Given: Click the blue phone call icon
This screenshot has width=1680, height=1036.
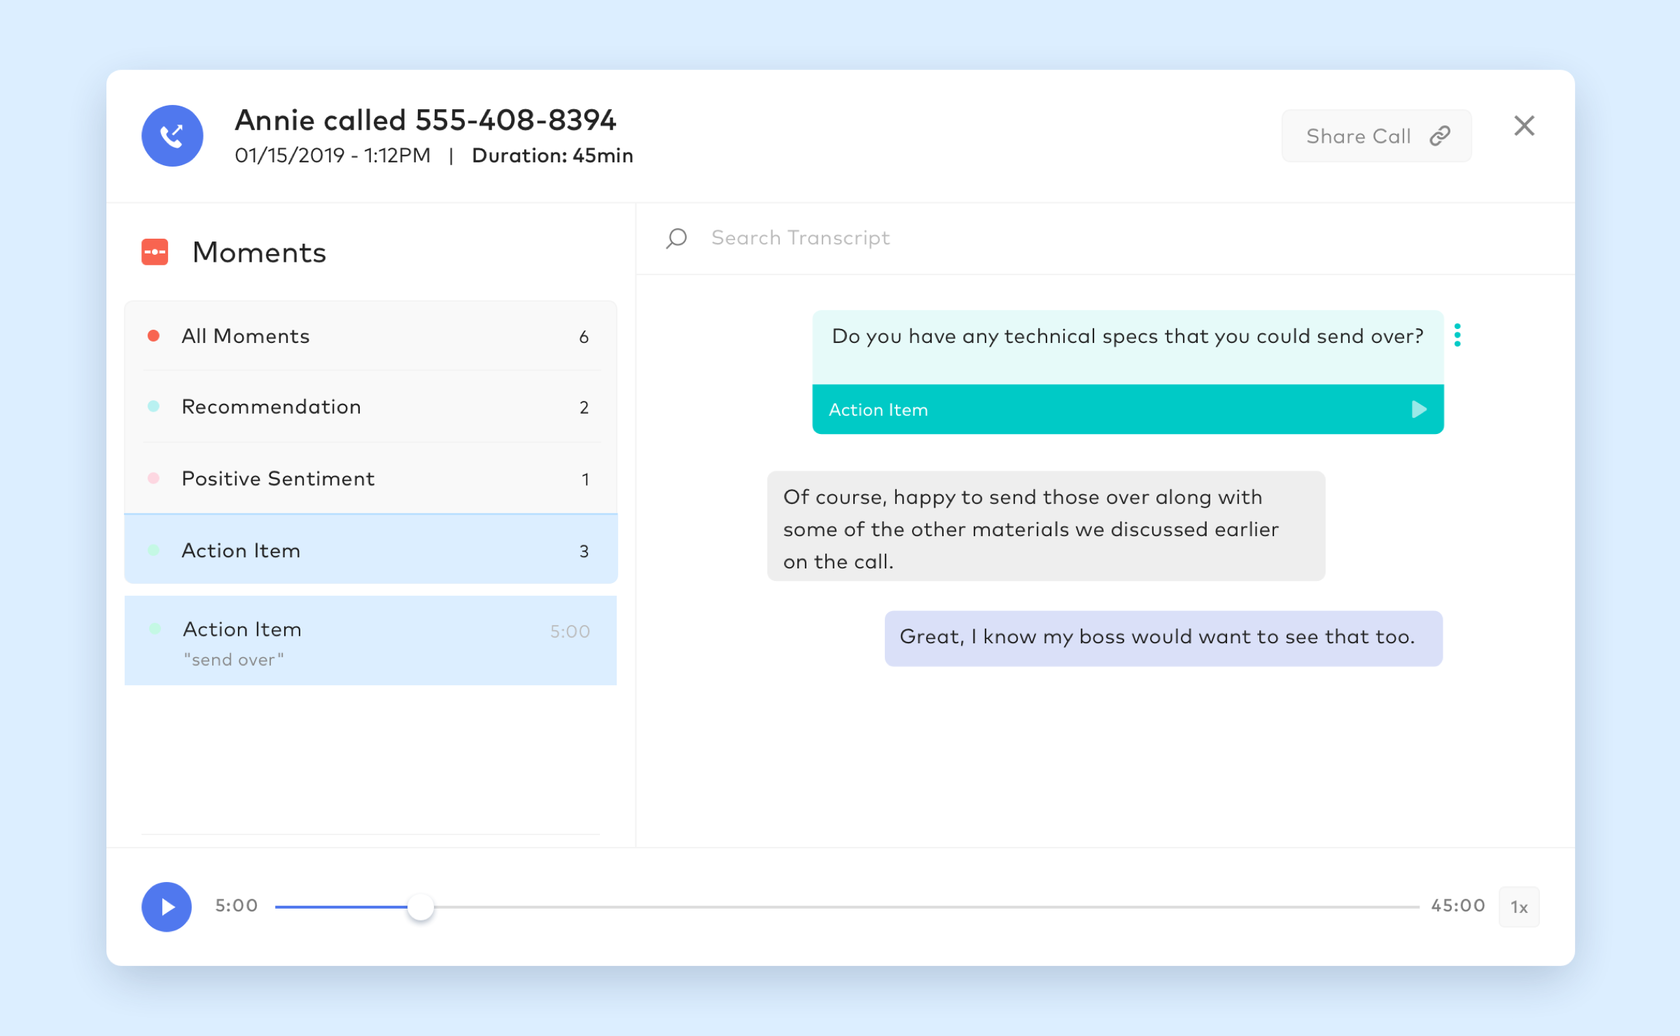Looking at the screenshot, I should [172, 135].
